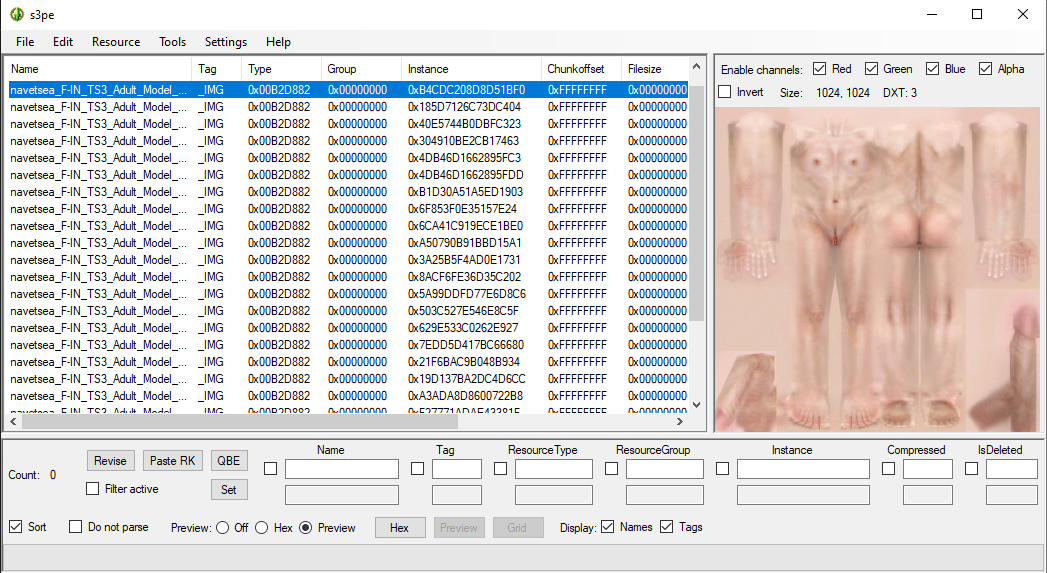Viewport: 1047px width, 573px height.
Task: Select row with instance 0x304910BE2CB17463
Action: (x=348, y=141)
